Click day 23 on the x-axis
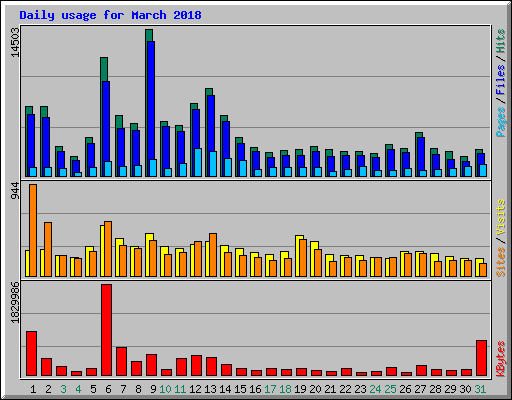 click(360, 389)
